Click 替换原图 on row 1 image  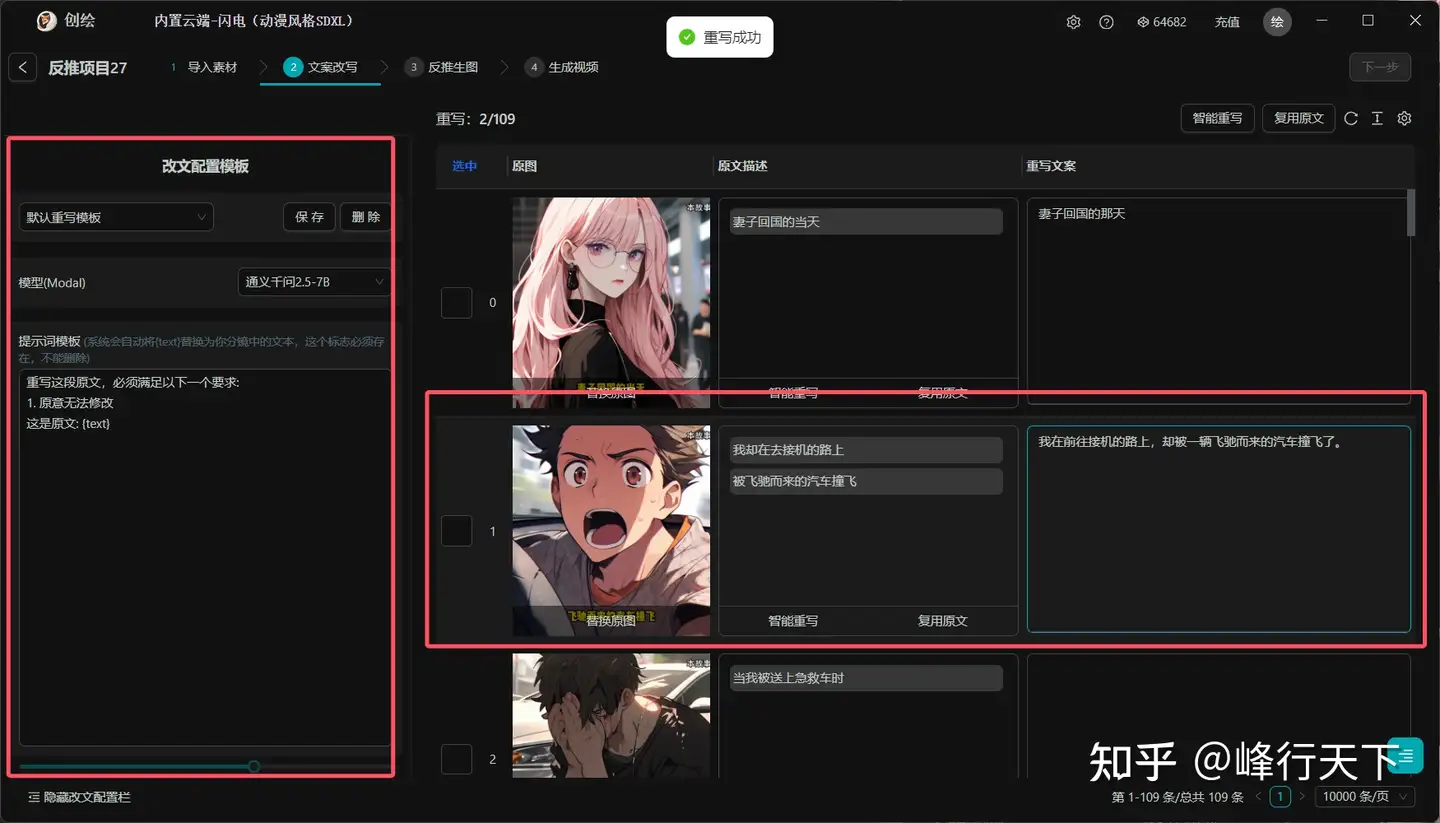pos(611,621)
